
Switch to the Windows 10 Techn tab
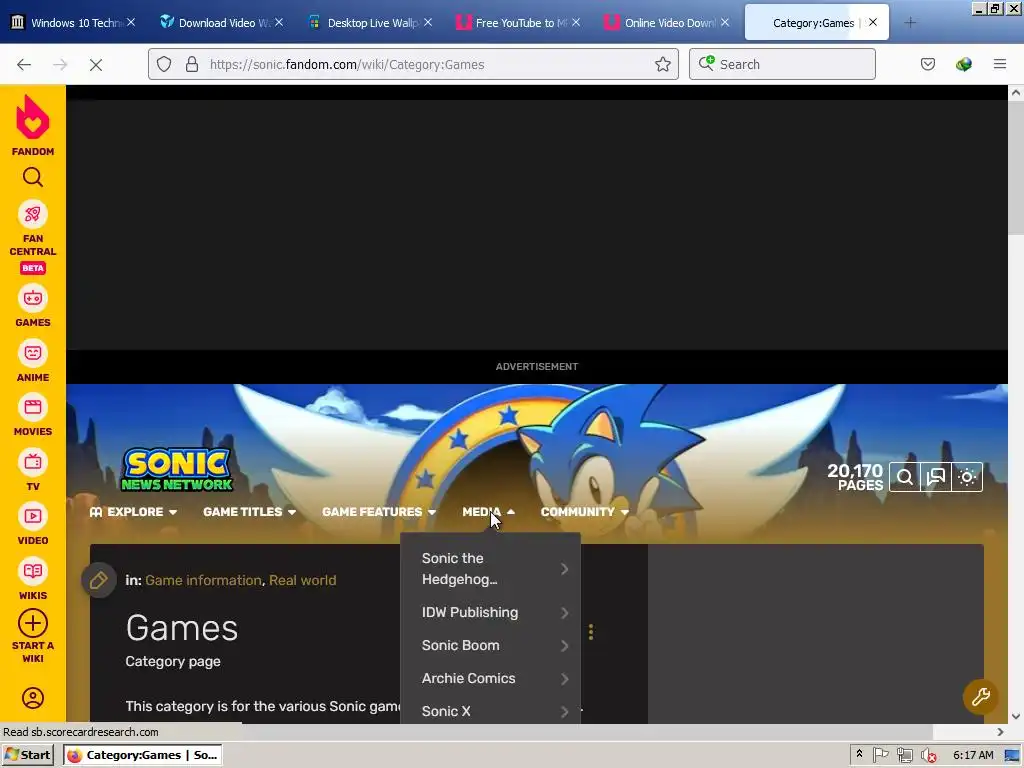coord(74,23)
